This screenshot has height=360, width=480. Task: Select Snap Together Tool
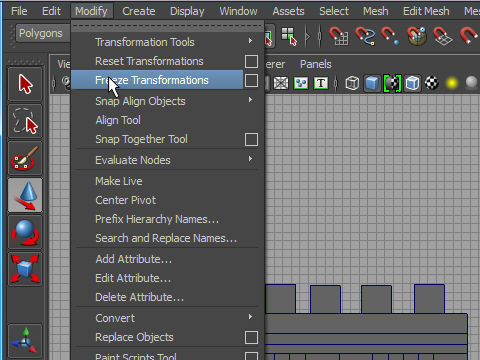point(141,139)
